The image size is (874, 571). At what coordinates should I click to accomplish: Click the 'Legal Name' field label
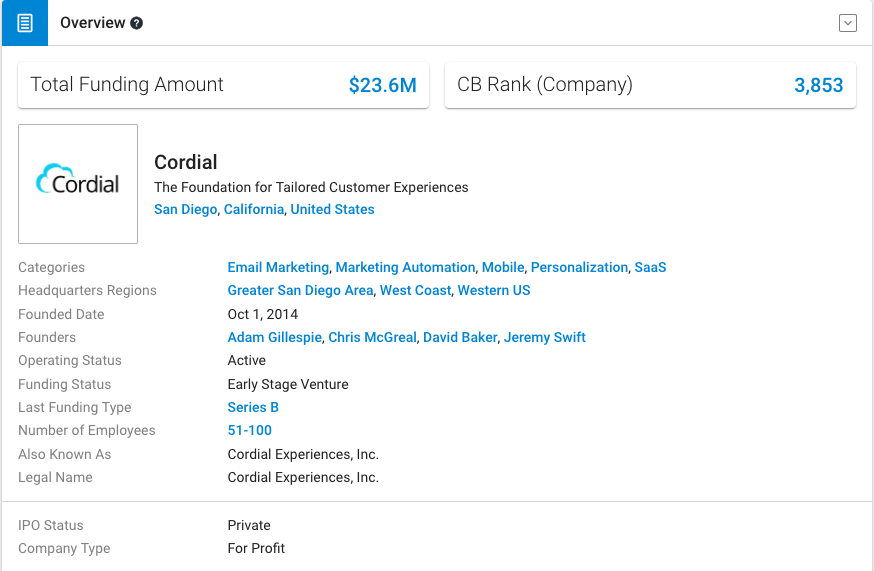click(55, 477)
